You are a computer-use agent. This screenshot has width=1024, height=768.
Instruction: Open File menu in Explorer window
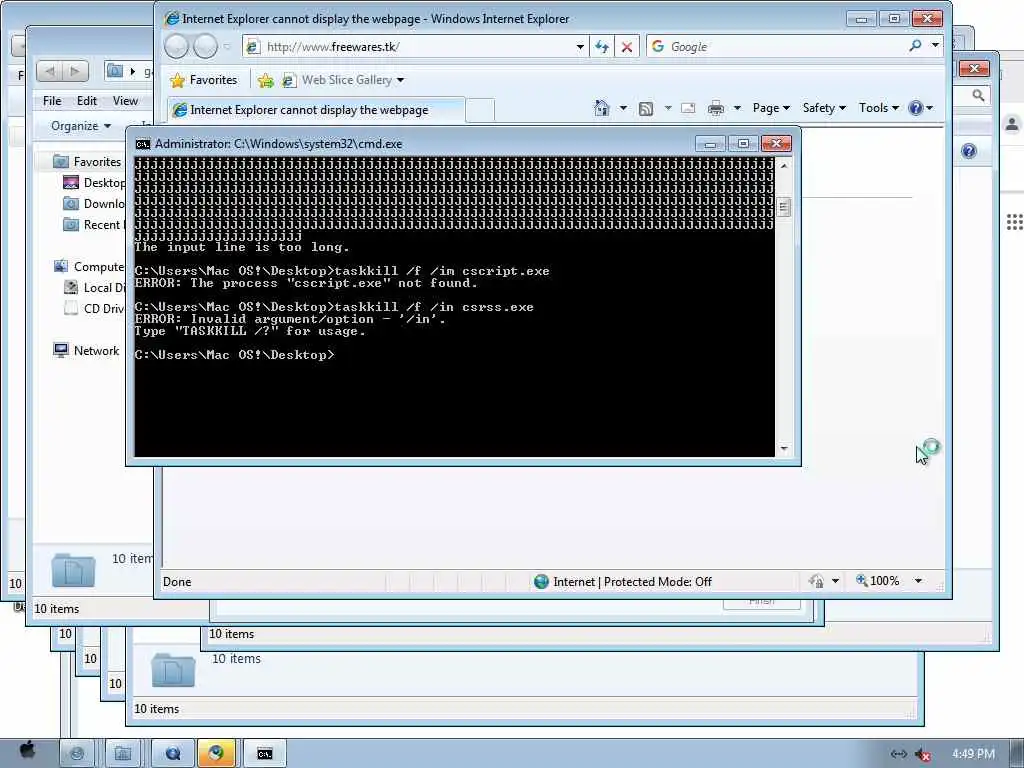pos(52,101)
